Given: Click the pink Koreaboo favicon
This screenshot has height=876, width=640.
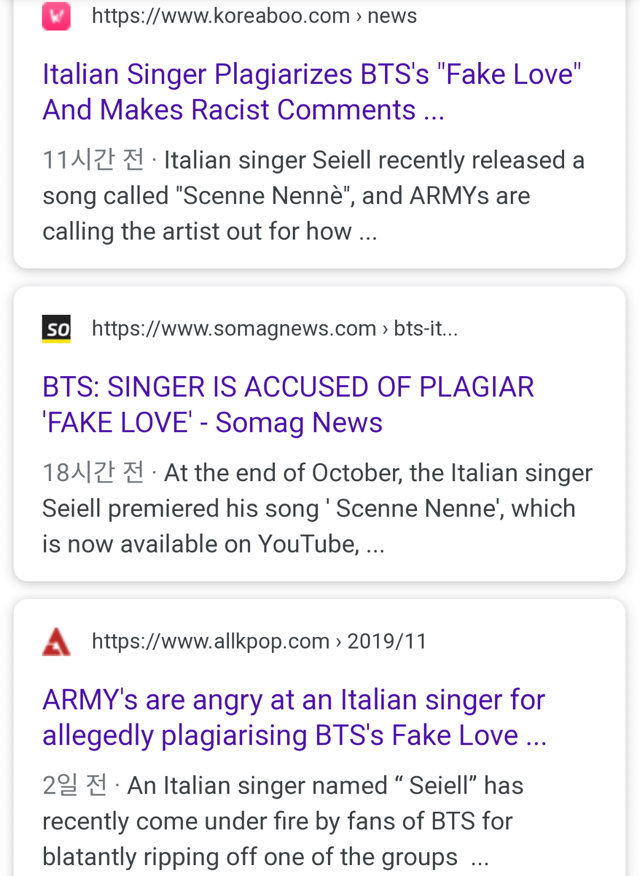Looking at the screenshot, I should coord(56,16).
